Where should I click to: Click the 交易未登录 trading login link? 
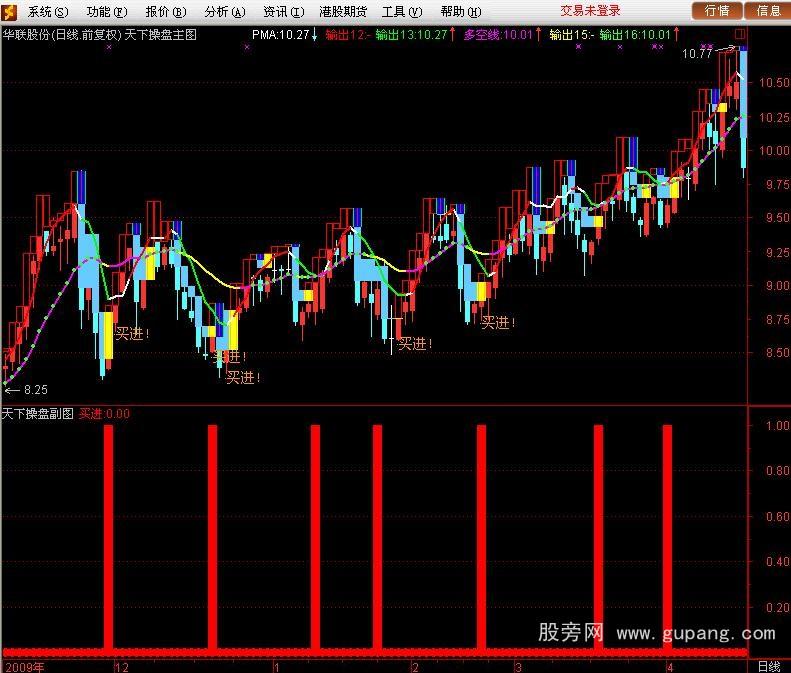click(x=590, y=11)
